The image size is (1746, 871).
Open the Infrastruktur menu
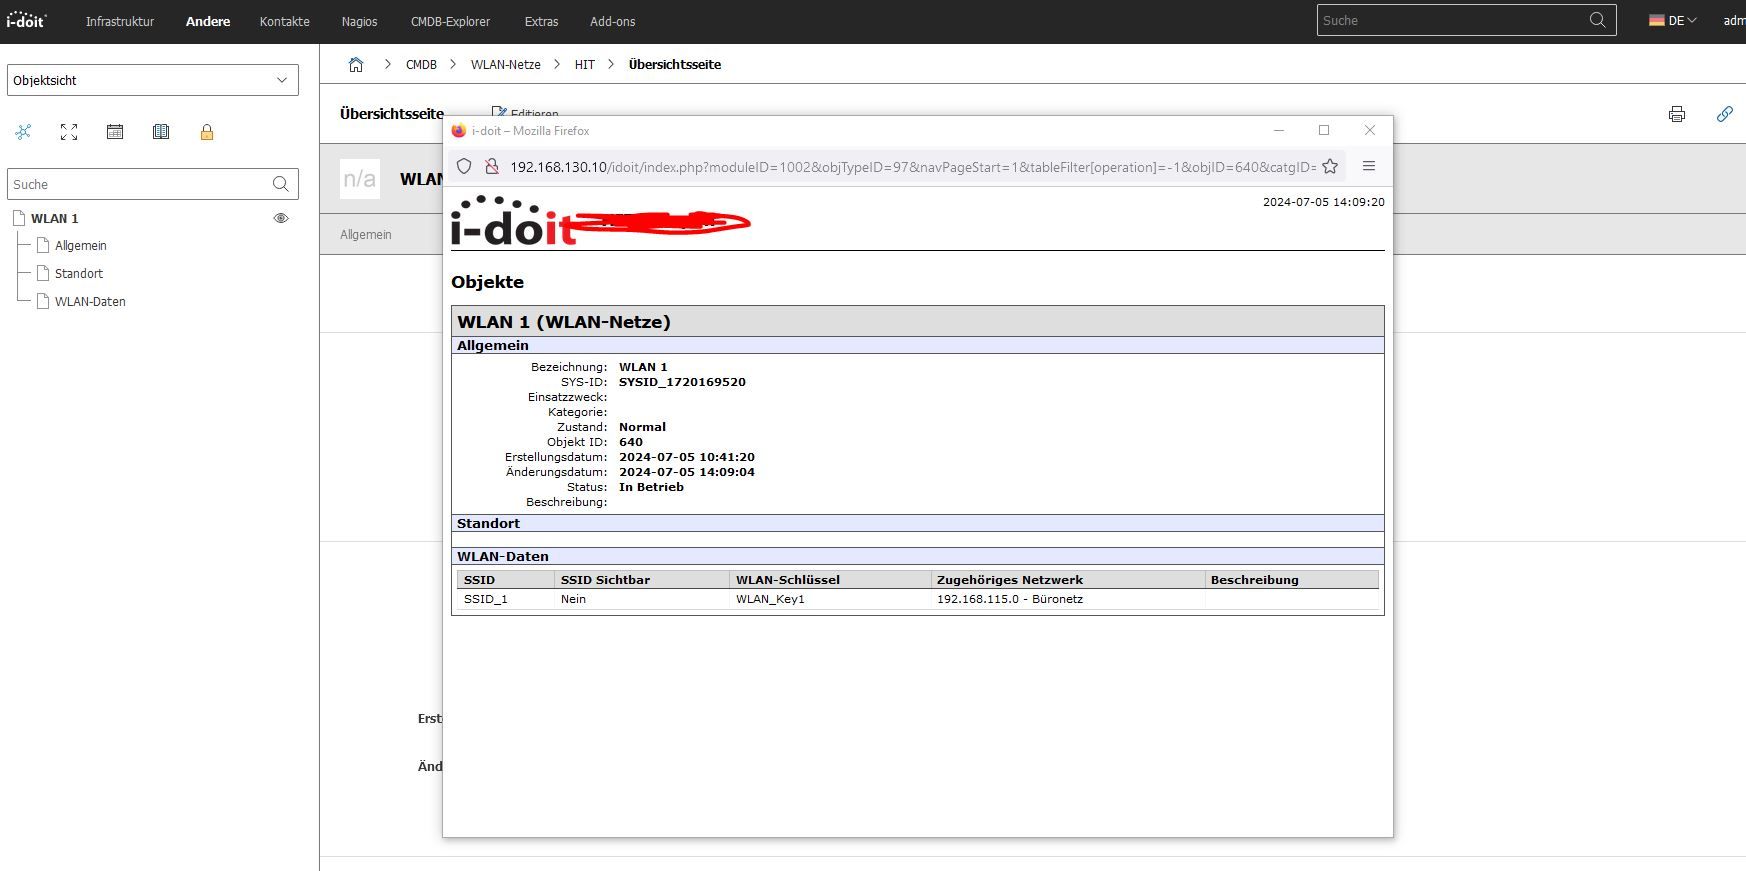(120, 21)
